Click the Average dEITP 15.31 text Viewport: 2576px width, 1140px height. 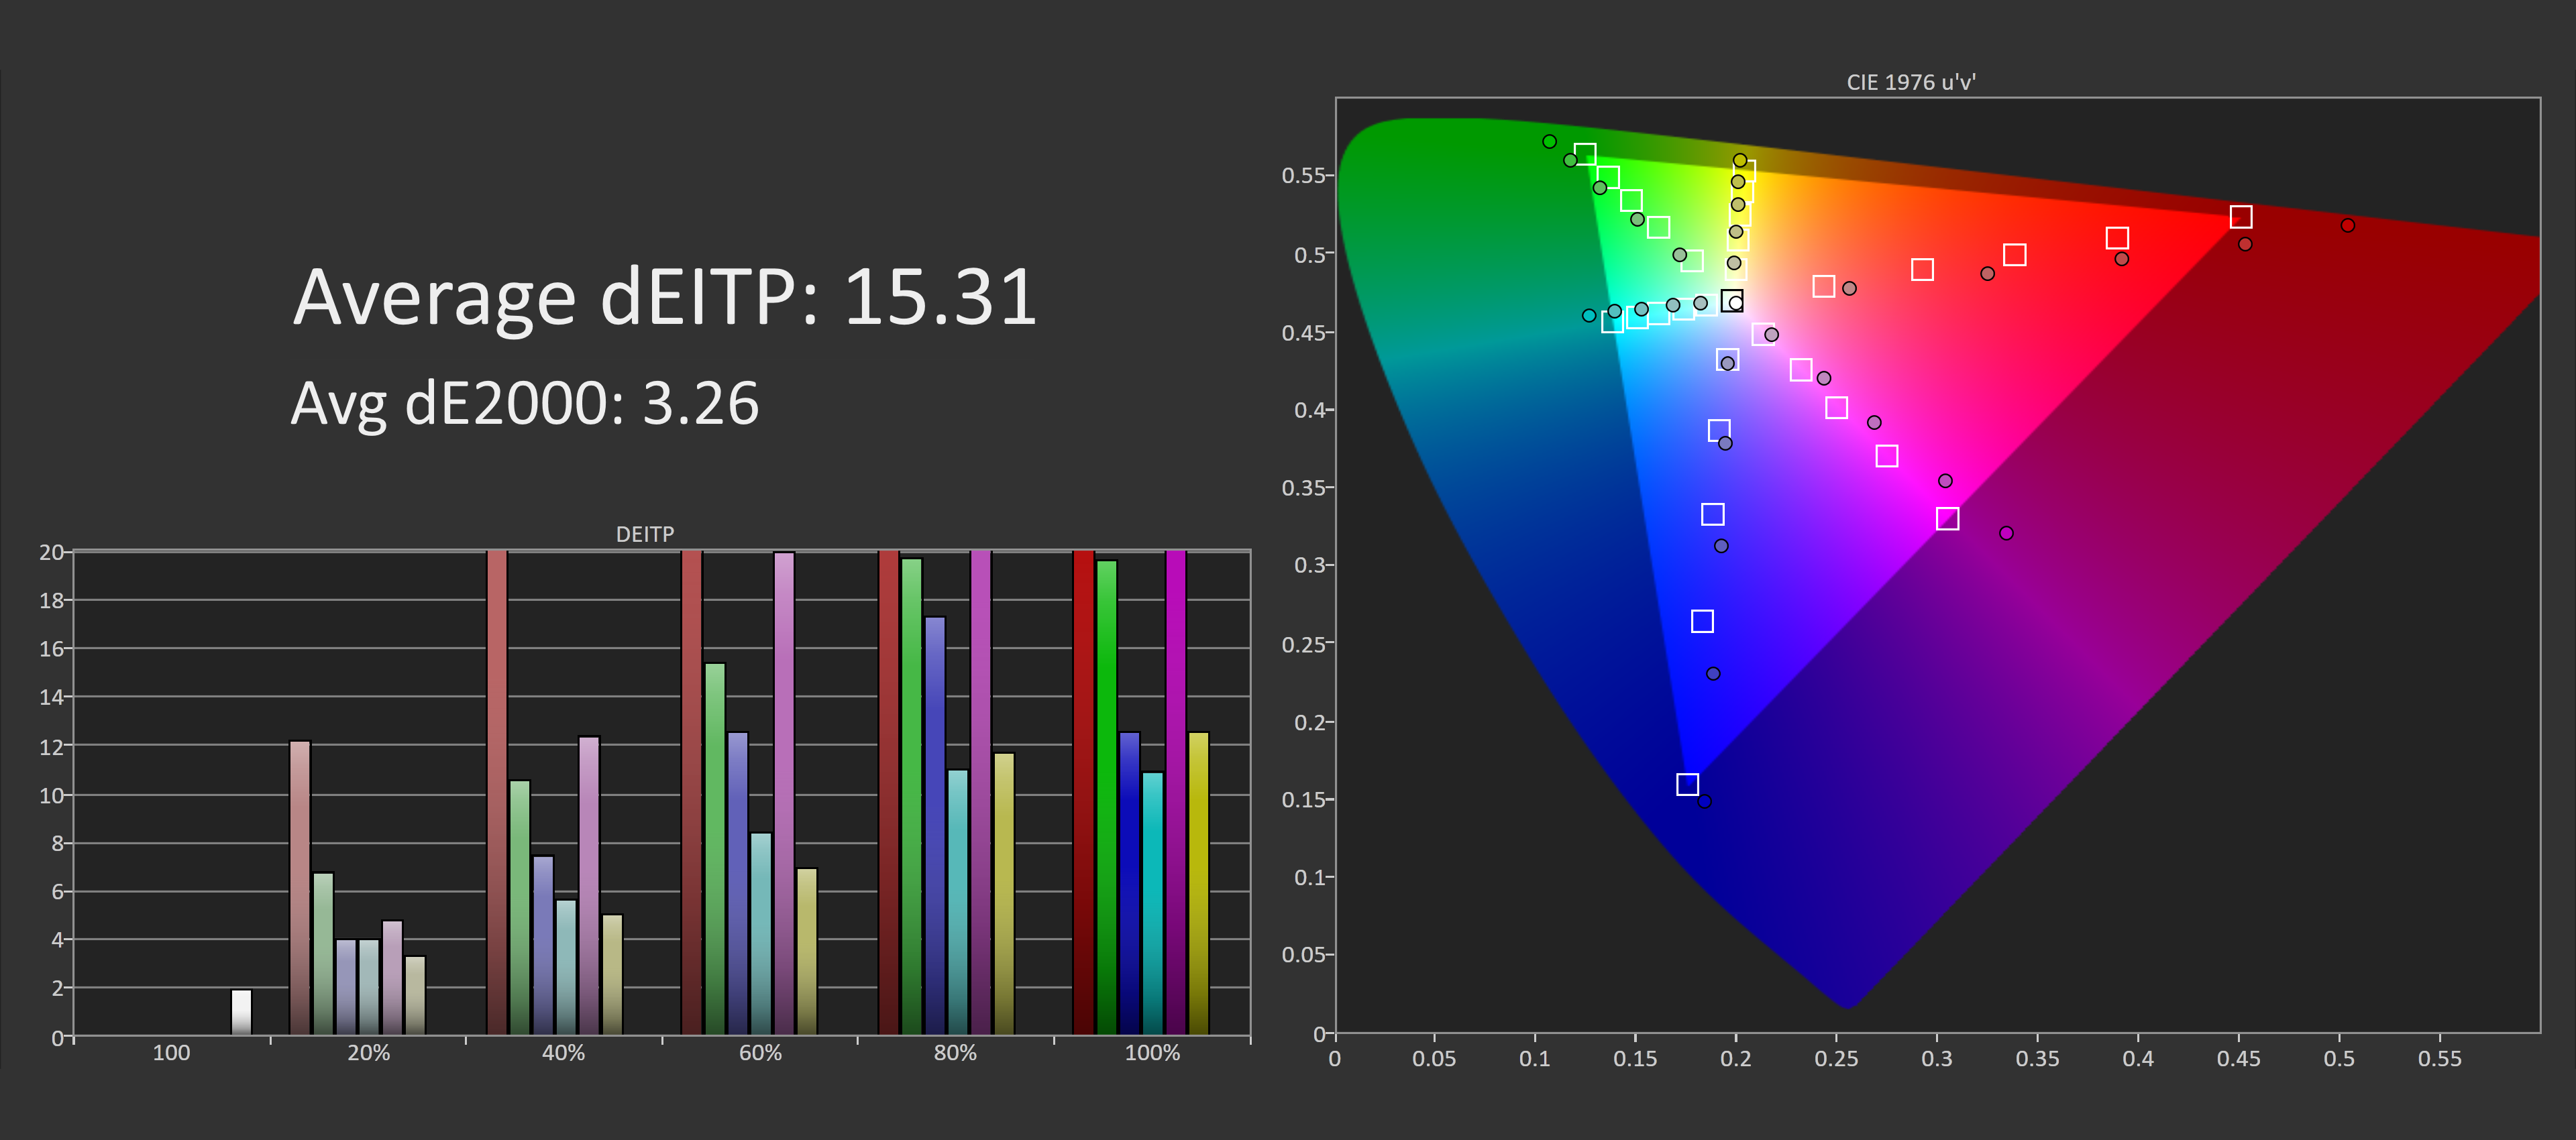pyautogui.click(x=665, y=297)
